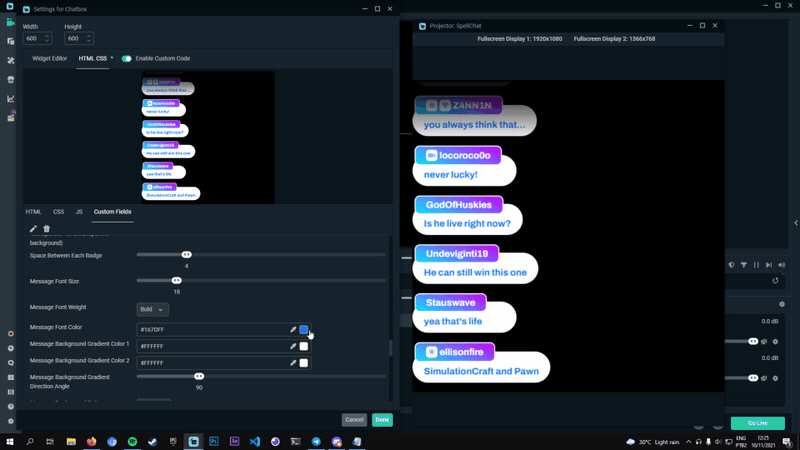Click the Go Live button
The image size is (800, 450).
pos(758,423)
